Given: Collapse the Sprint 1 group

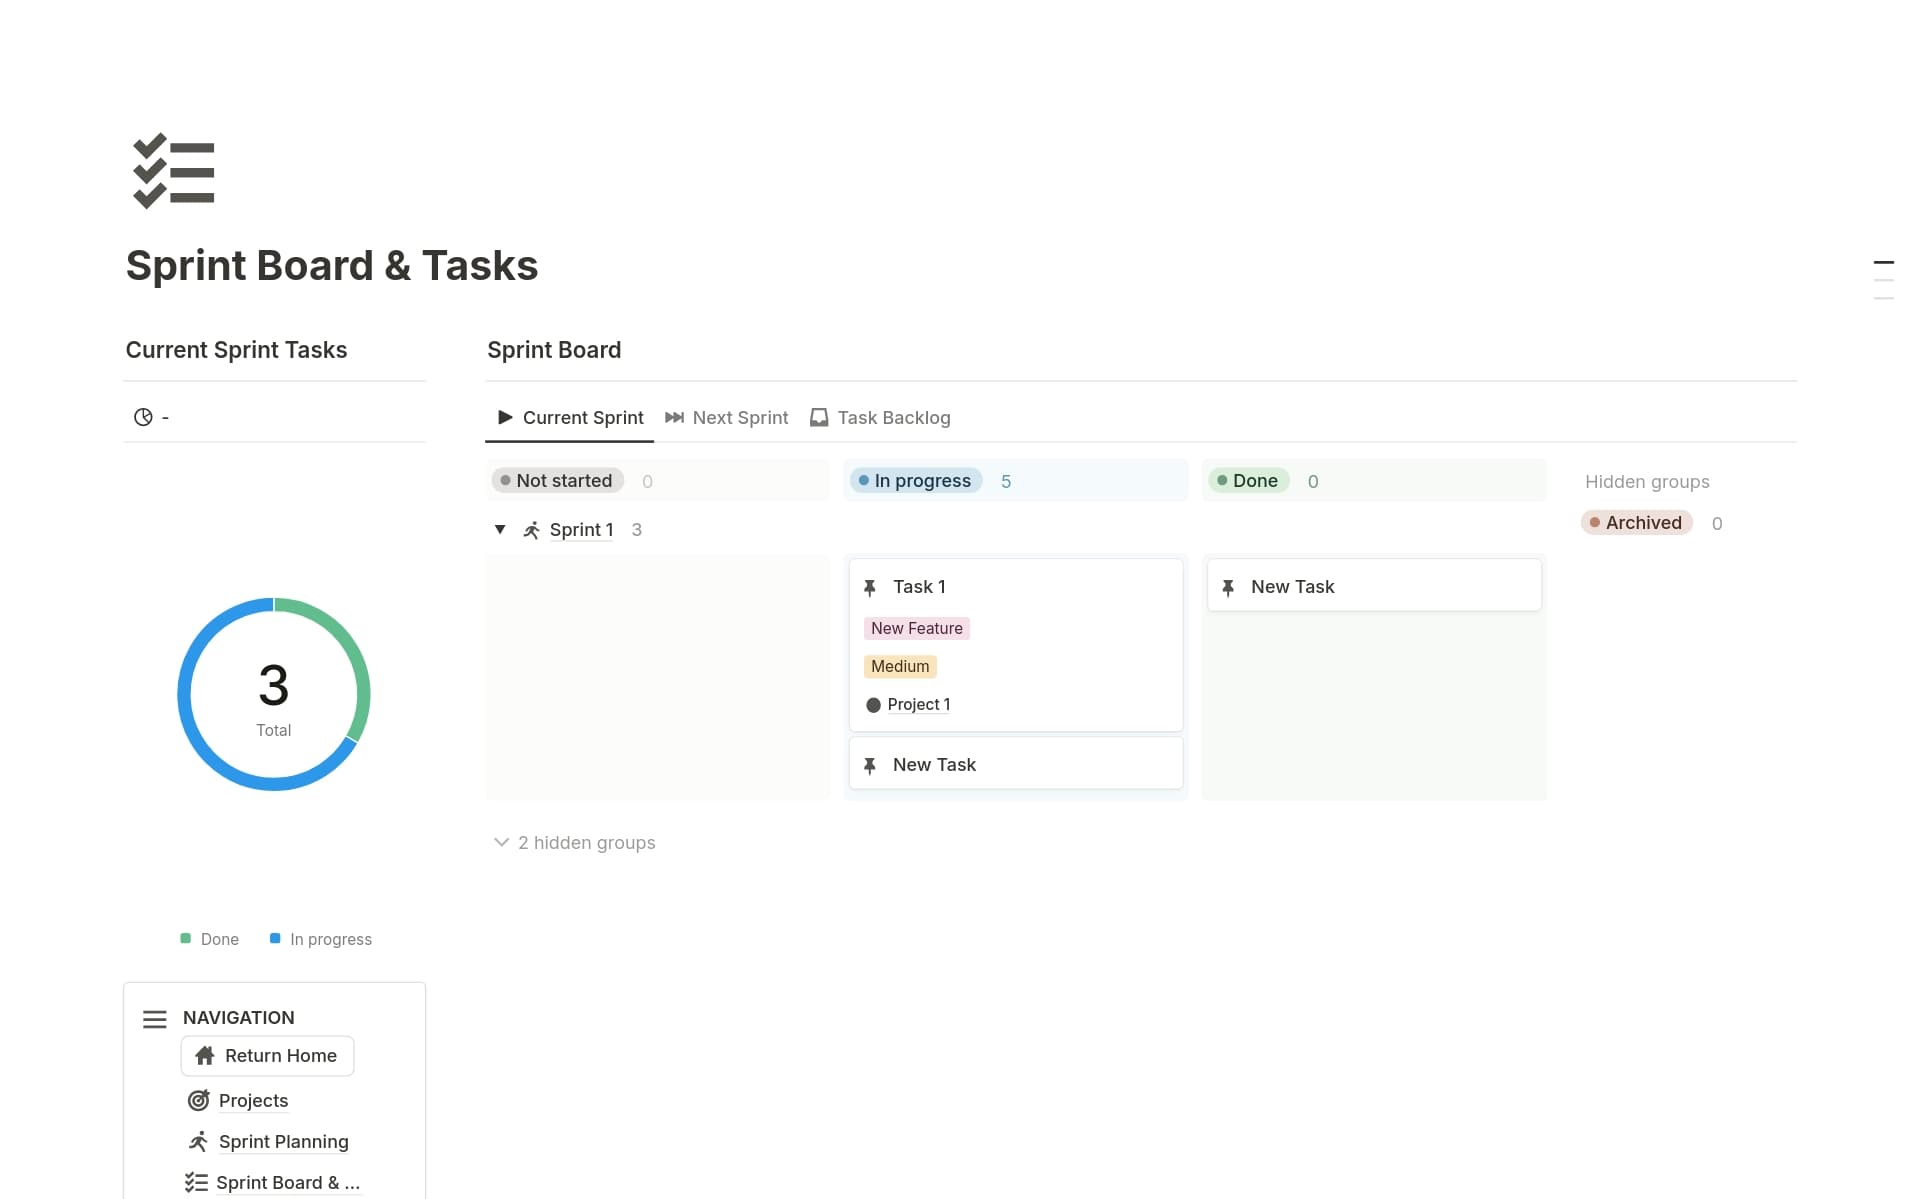Looking at the screenshot, I should click(x=501, y=530).
